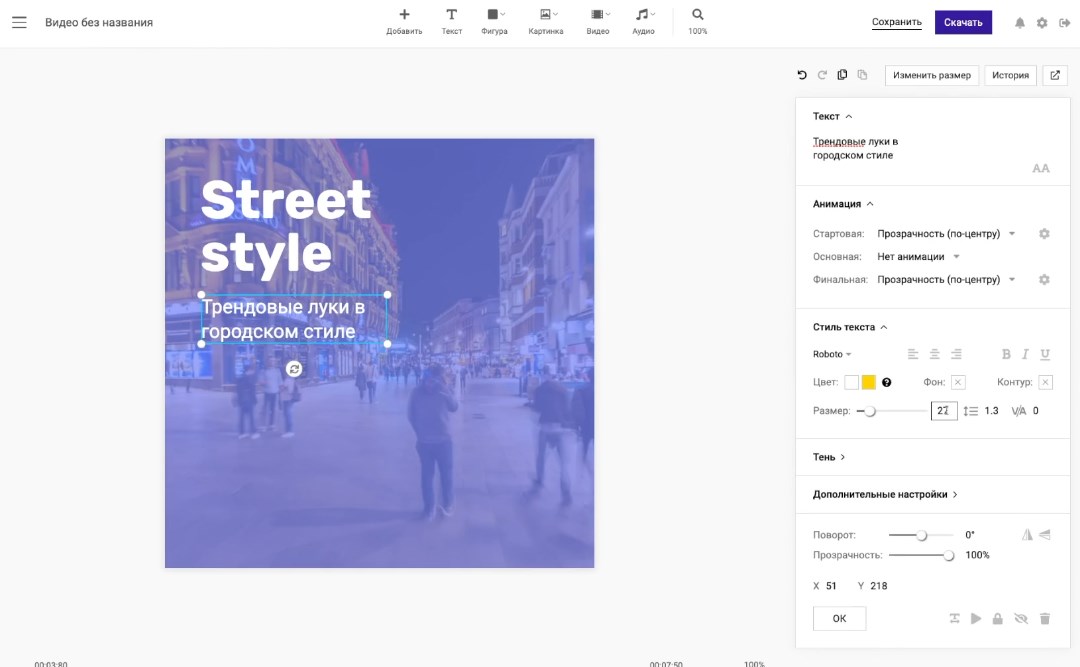
Task: Click the hamburger menu icon
Action: click(x=19, y=22)
